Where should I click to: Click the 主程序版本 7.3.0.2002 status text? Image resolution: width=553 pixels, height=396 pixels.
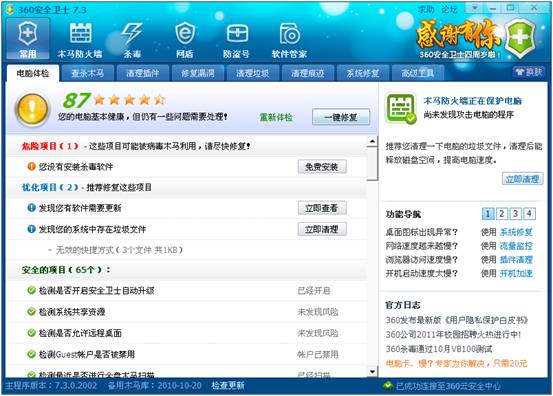click(x=51, y=385)
